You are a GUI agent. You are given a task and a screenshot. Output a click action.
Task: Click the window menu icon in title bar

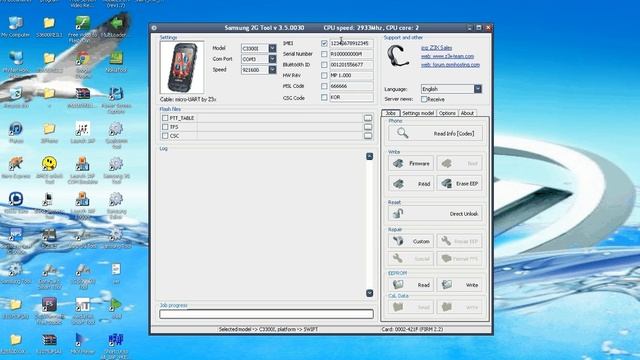pos(154,28)
